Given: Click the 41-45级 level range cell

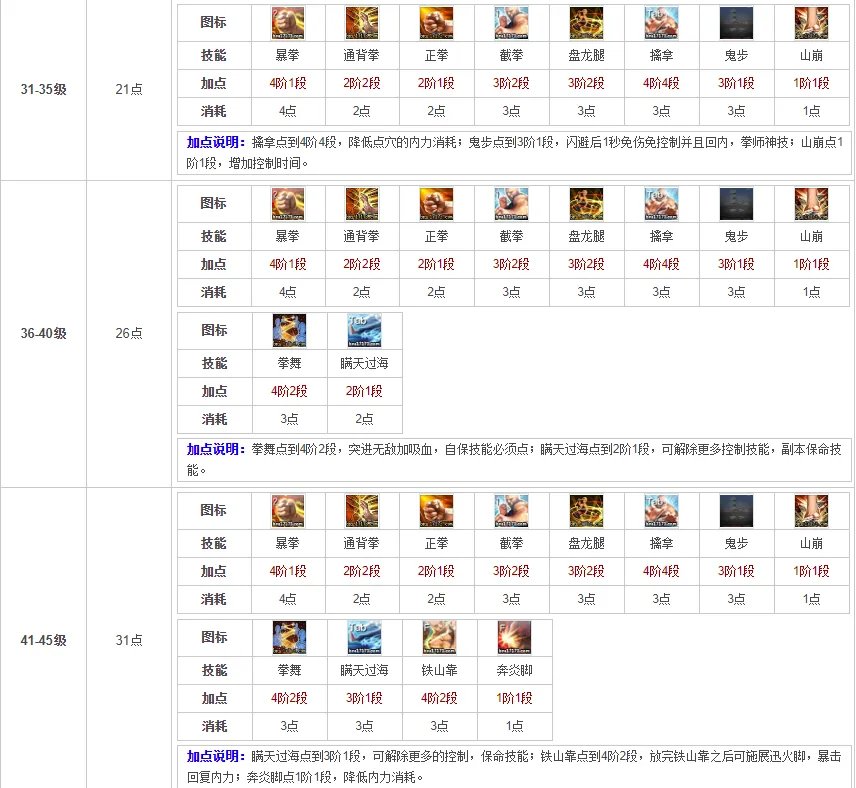Looking at the screenshot, I should 43,639.
